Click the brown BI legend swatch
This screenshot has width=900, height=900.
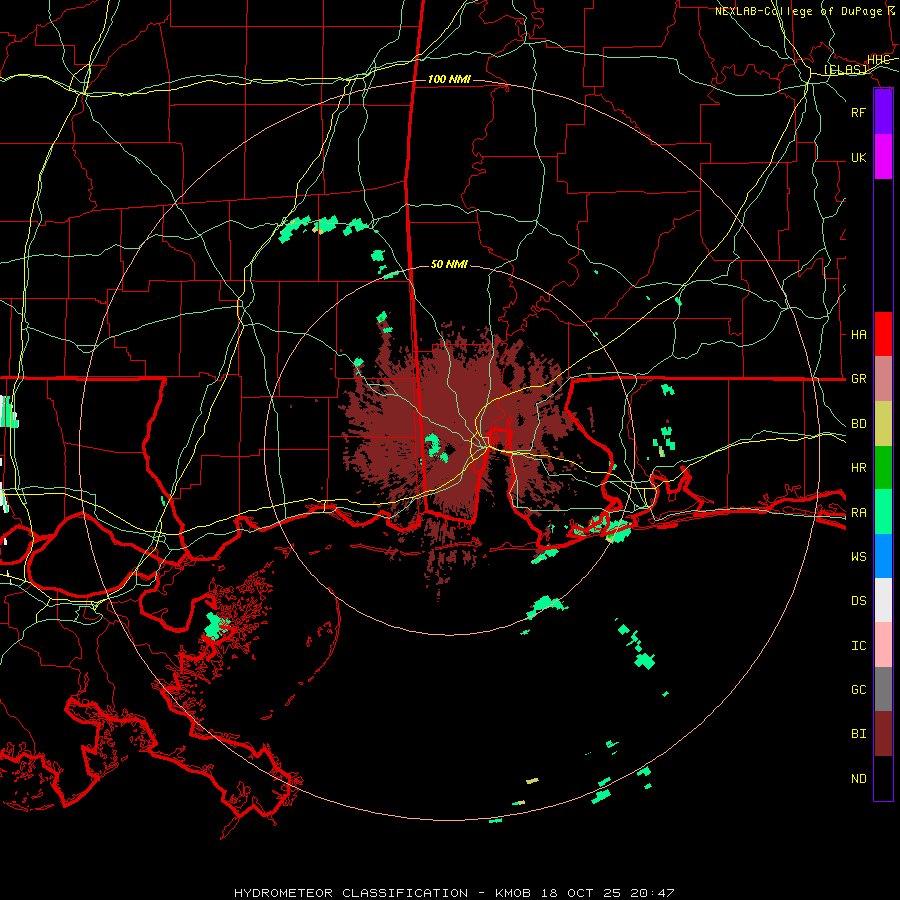pos(883,734)
